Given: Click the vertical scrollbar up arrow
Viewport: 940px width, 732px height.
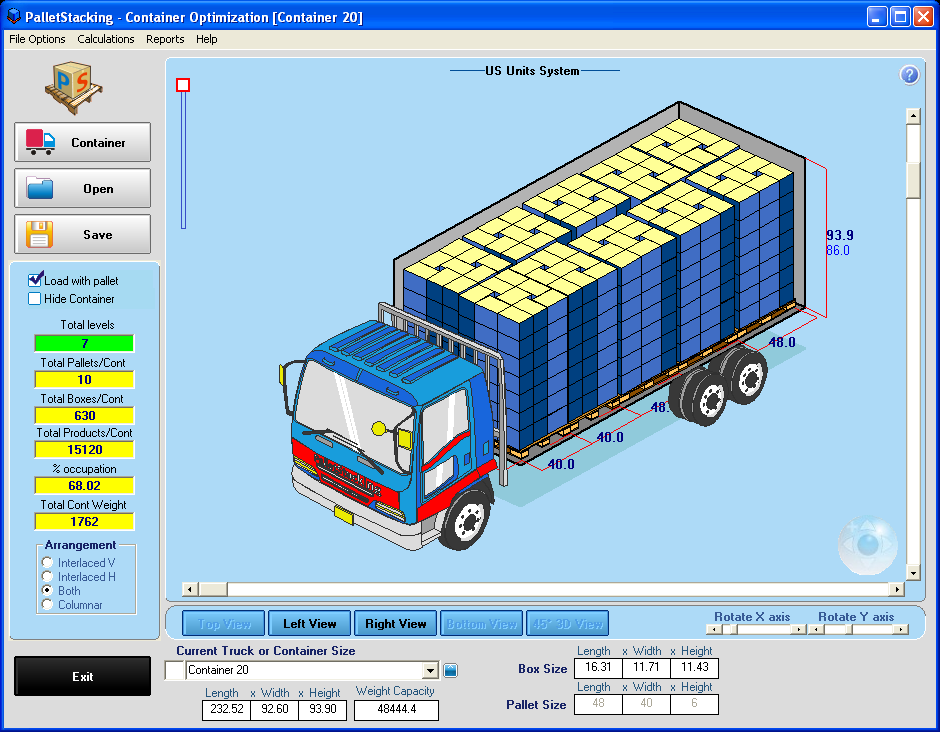Looking at the screenshot, I should click(x=913, y=116).
